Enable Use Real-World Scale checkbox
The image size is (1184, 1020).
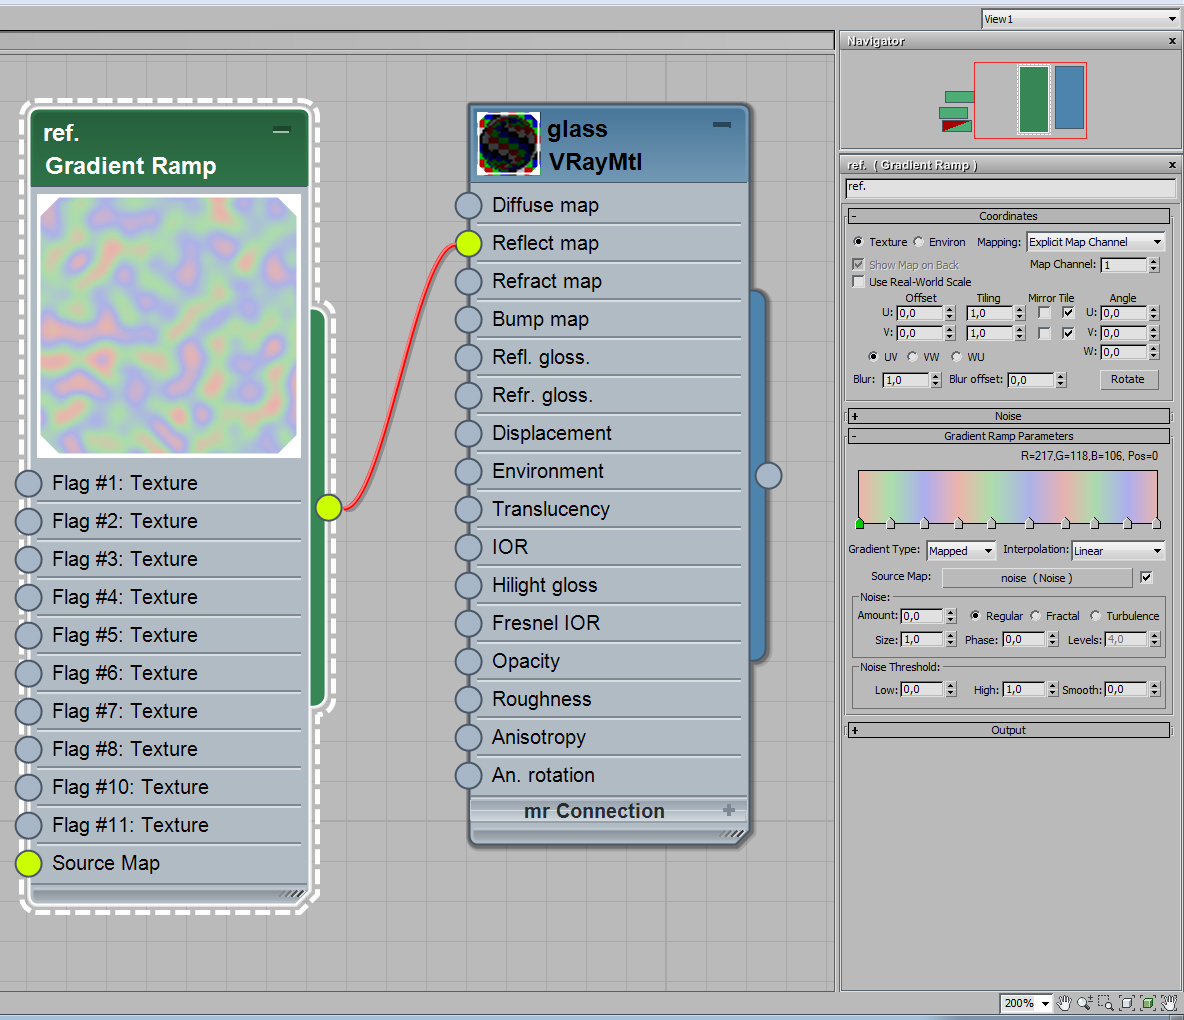click(858, 282)
